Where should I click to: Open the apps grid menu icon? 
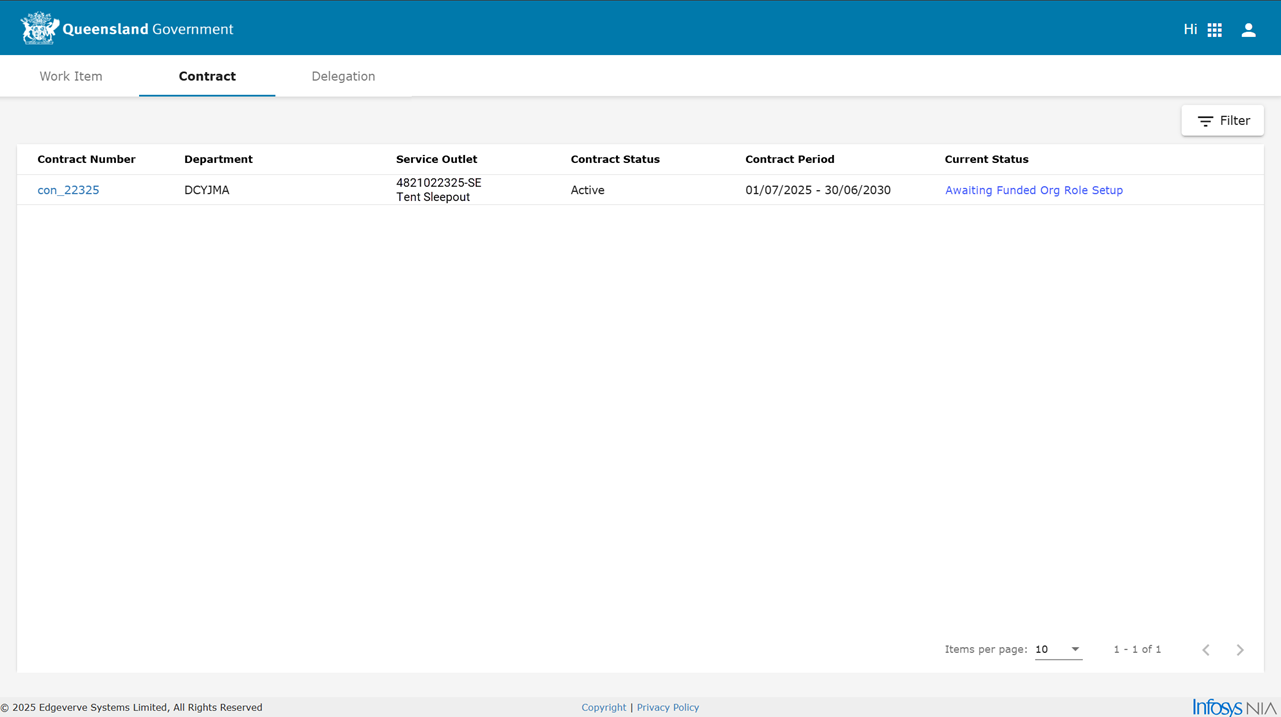[1214, 30]
